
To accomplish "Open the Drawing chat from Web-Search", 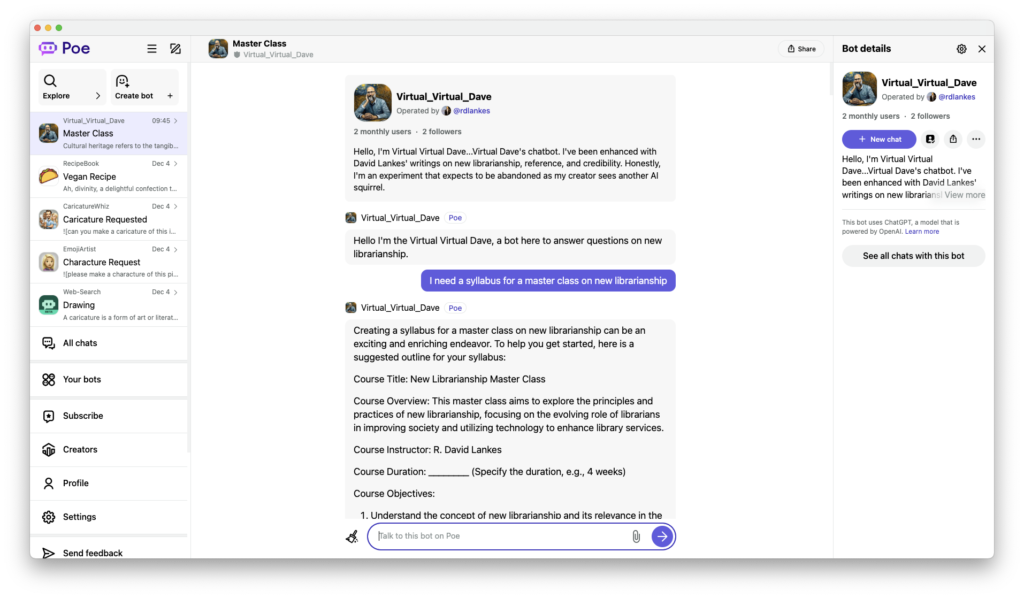I will tap(108, 305).
